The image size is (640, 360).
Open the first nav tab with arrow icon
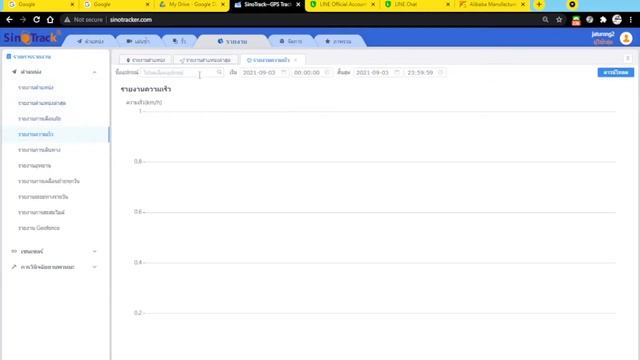click(90, 41)
